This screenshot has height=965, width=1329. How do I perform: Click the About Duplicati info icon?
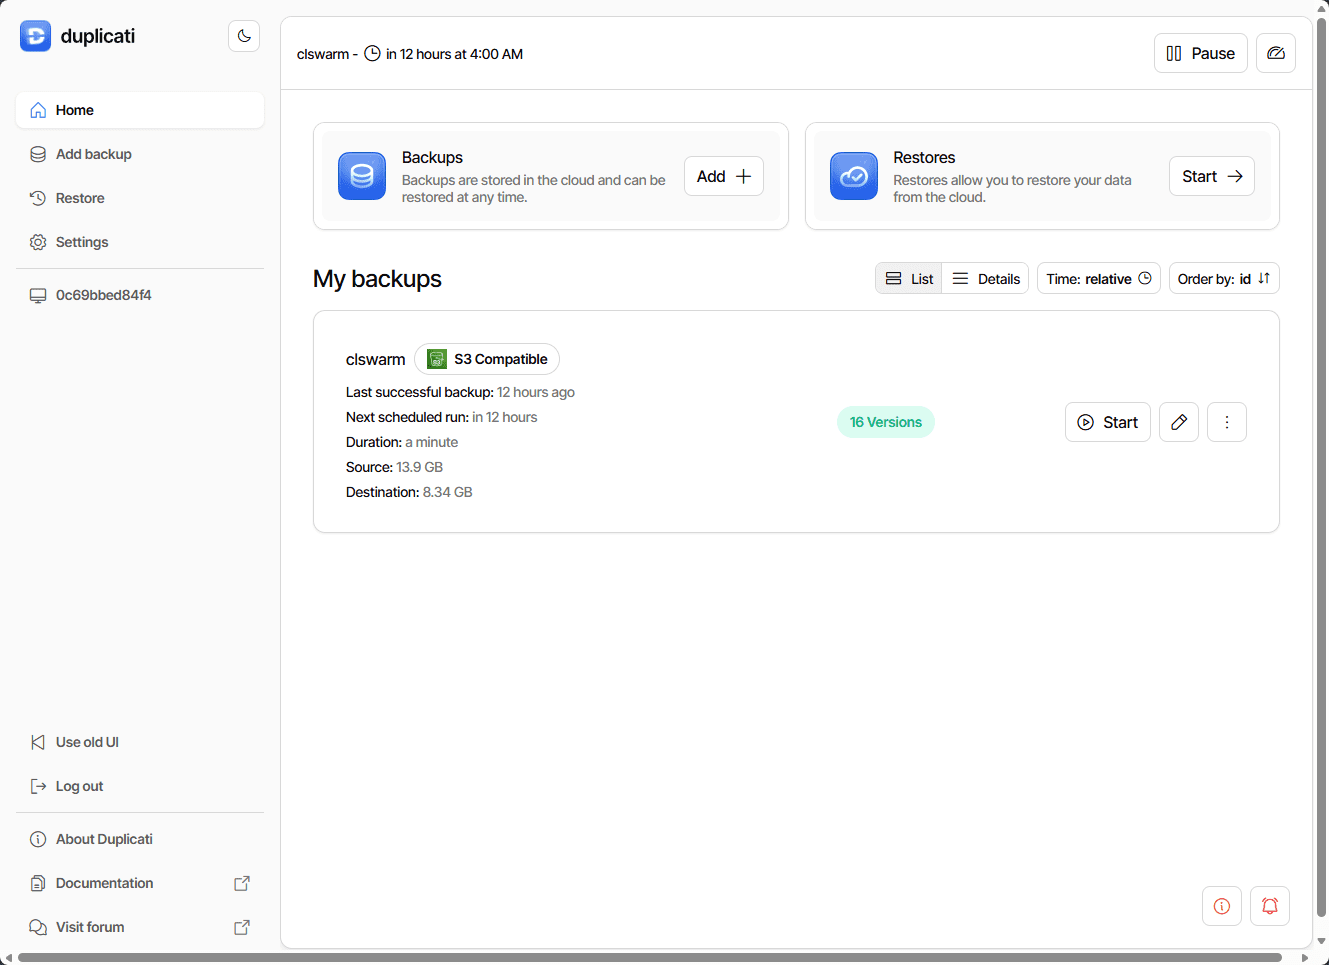[38, 839]
